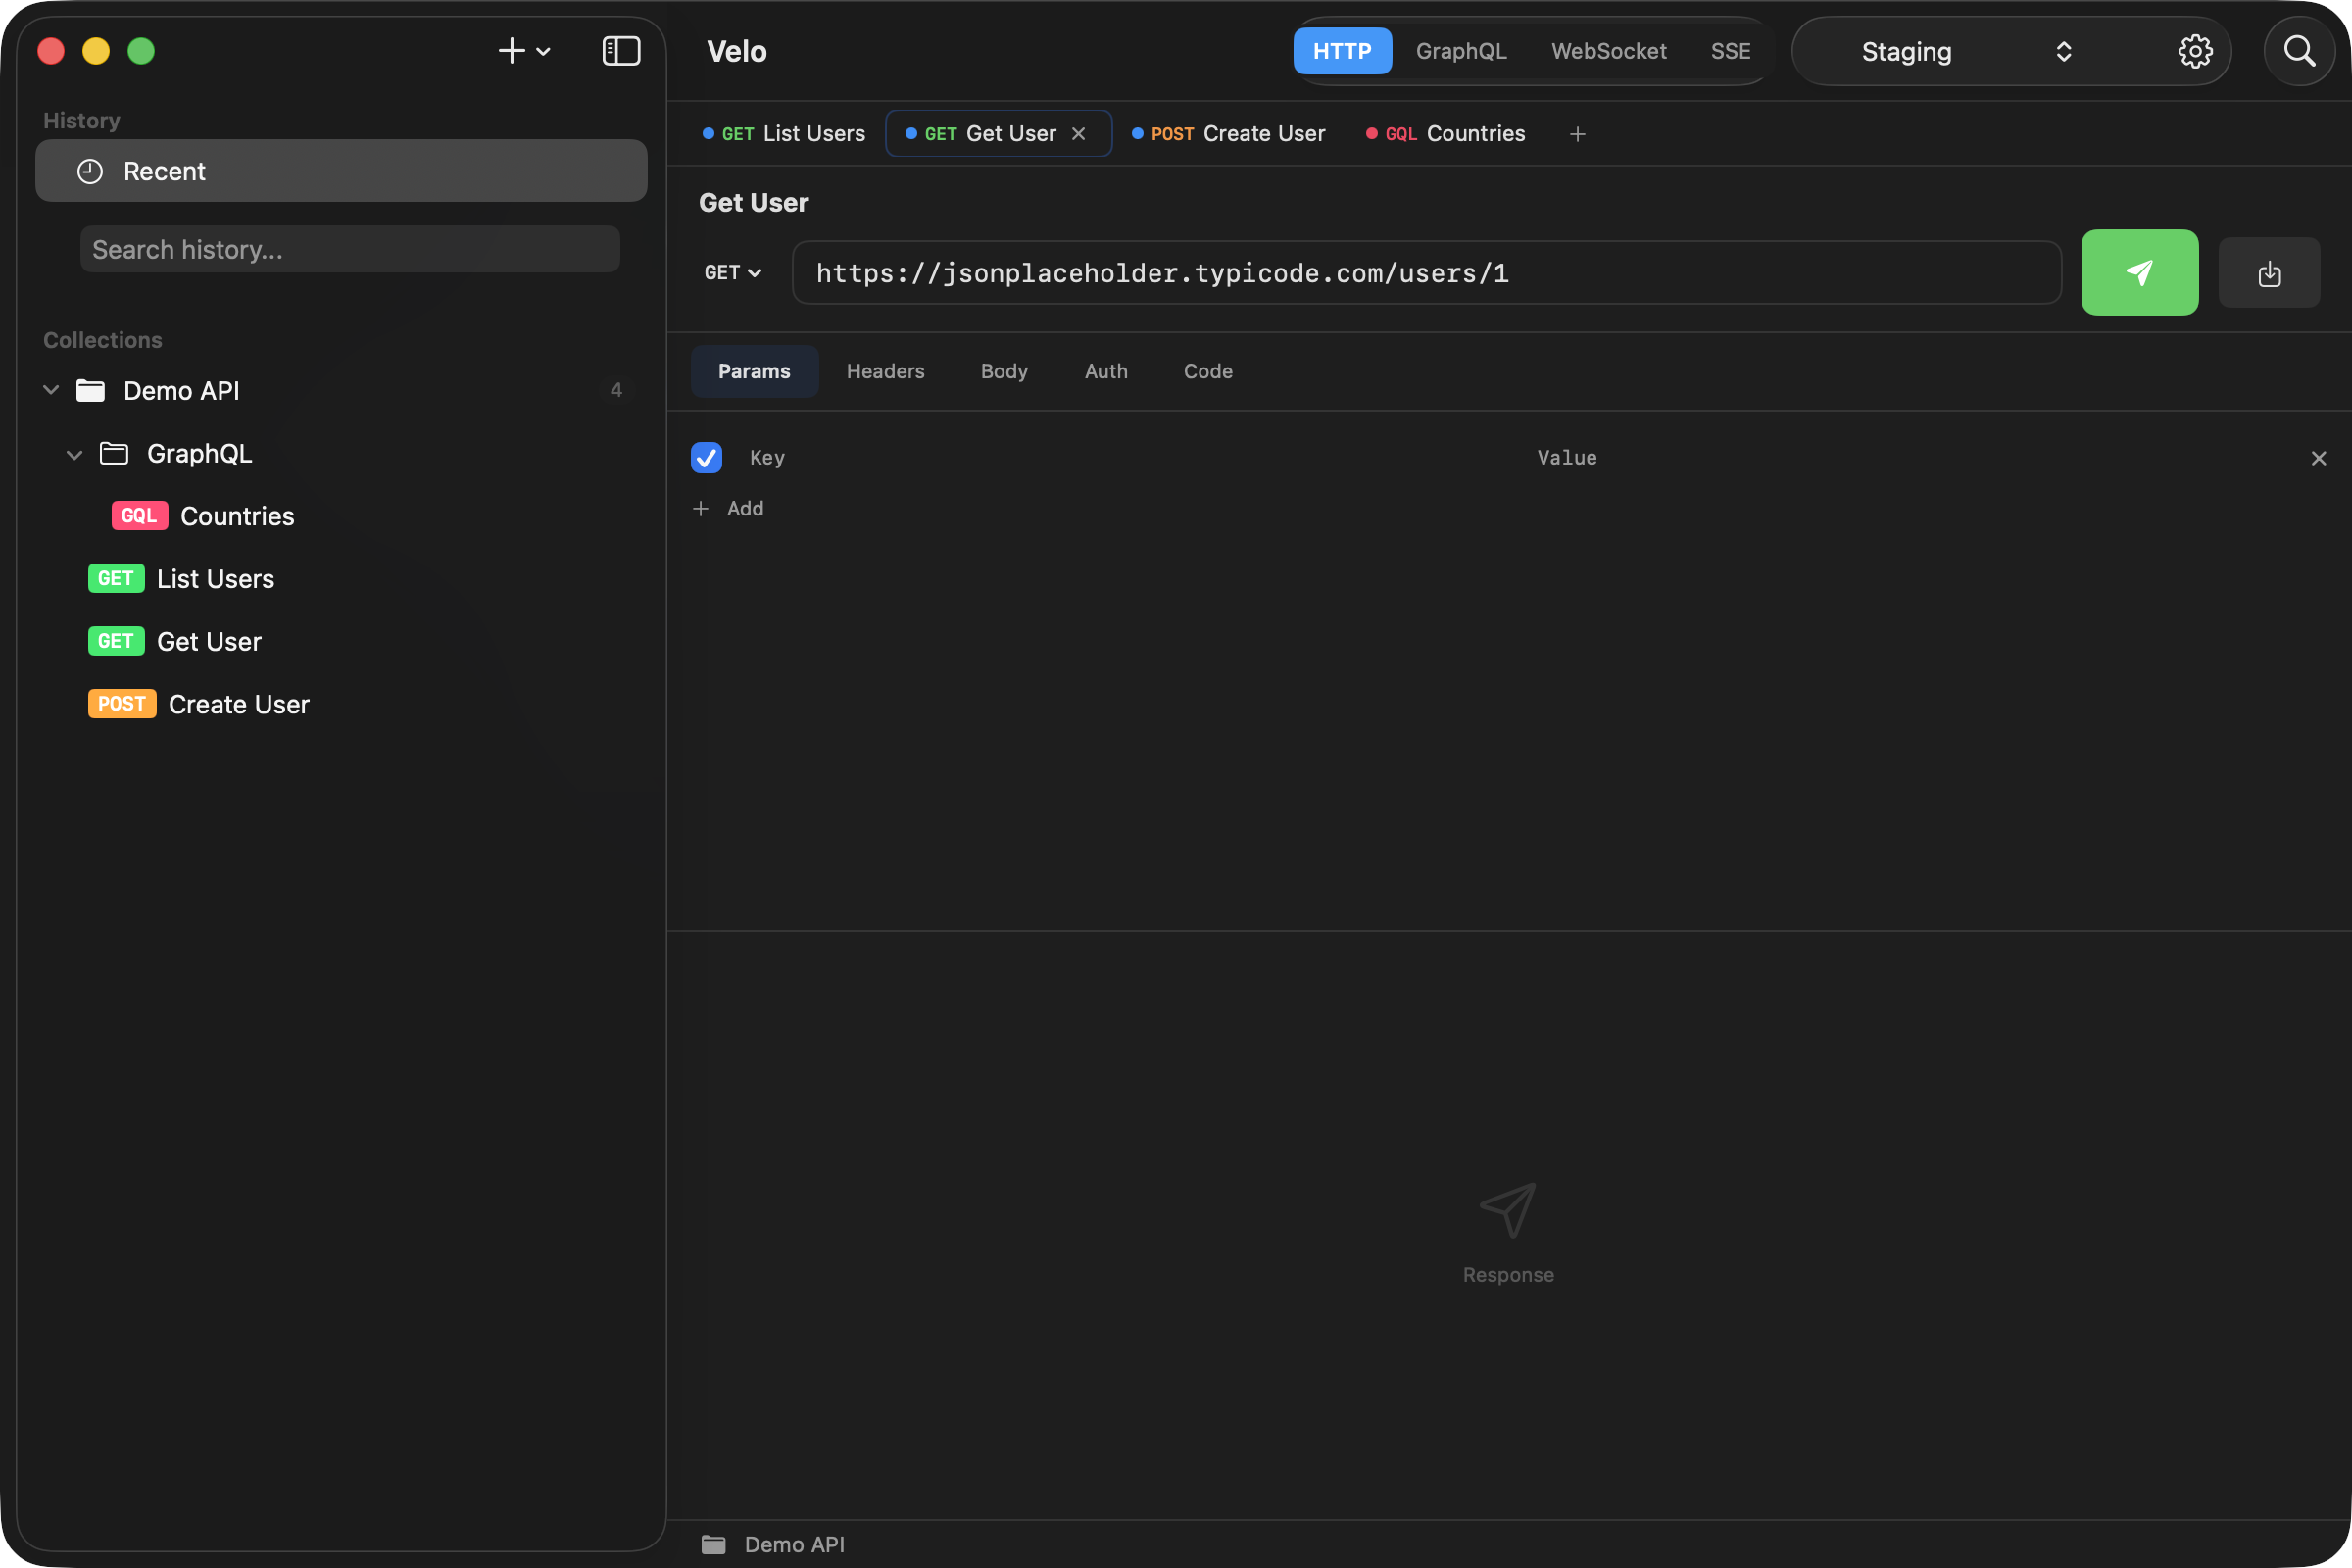Remove the Key Value param row
The image size is (2352, 1568).
pyautogui.click(x=2318, y=458)
